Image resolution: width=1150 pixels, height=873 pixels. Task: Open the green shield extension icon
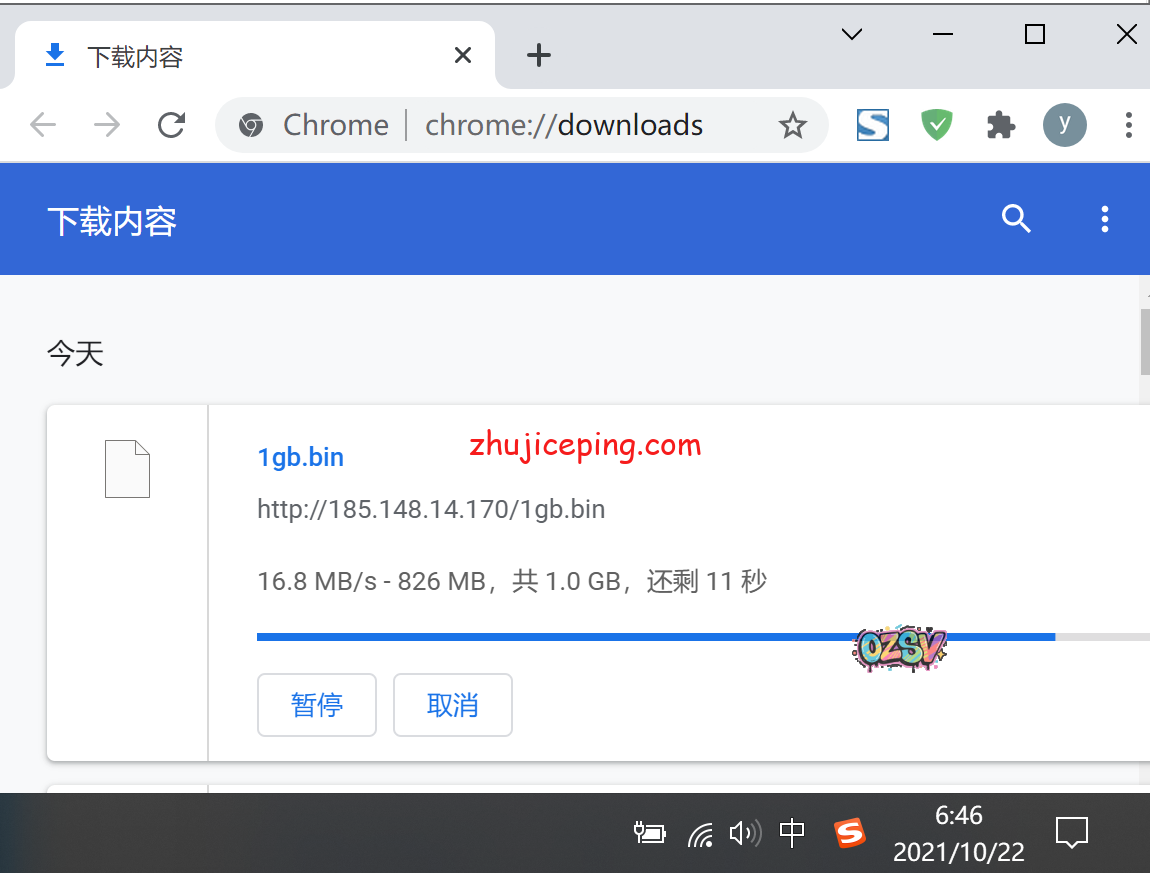pos(936,125)
